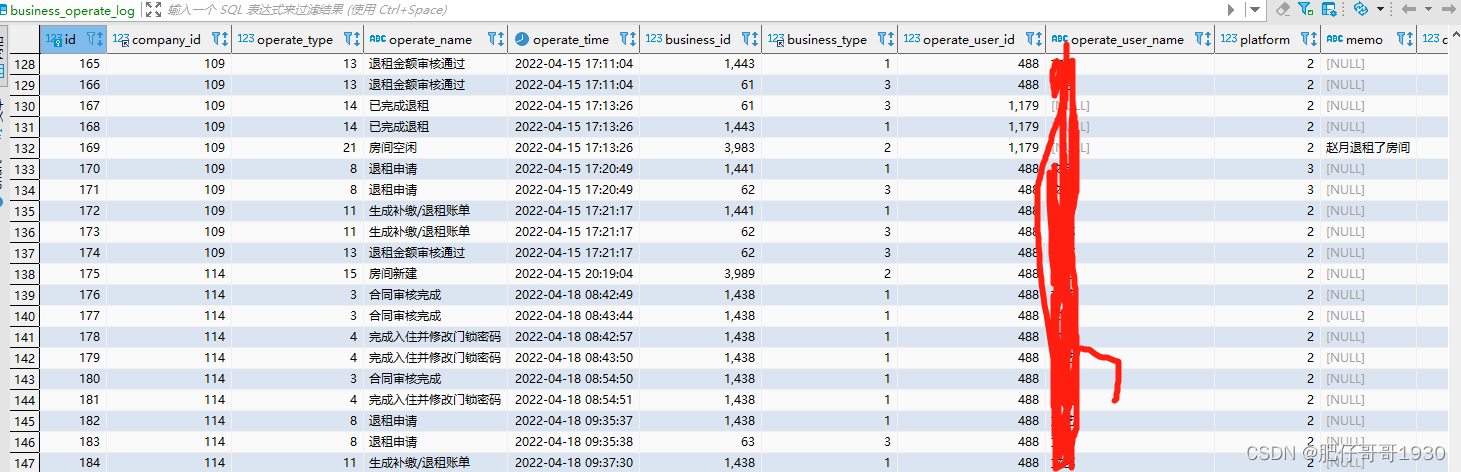Click operate_time cell '2022-04-15 20:19:04'
1461x472 pixels.
pos(573,274)
